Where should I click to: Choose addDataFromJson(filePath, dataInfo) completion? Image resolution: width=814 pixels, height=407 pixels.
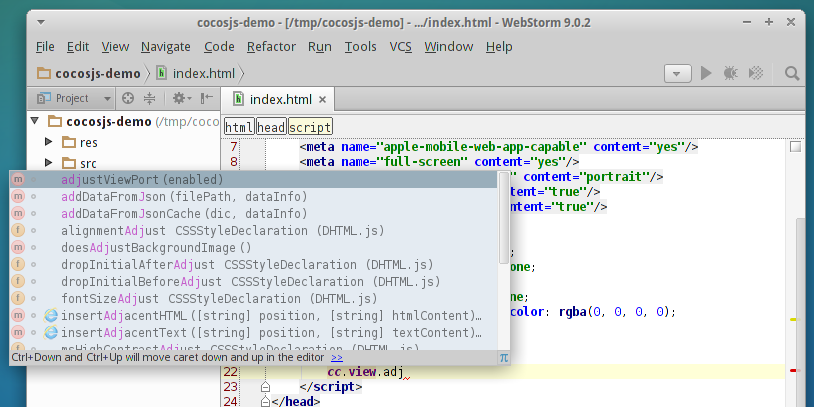pyautogui.click(x=253, y=197)
